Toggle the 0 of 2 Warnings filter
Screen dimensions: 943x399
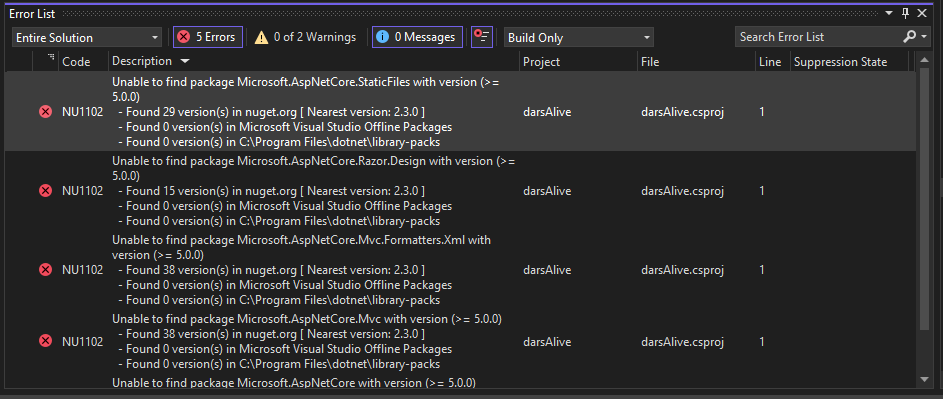point(306,37)
